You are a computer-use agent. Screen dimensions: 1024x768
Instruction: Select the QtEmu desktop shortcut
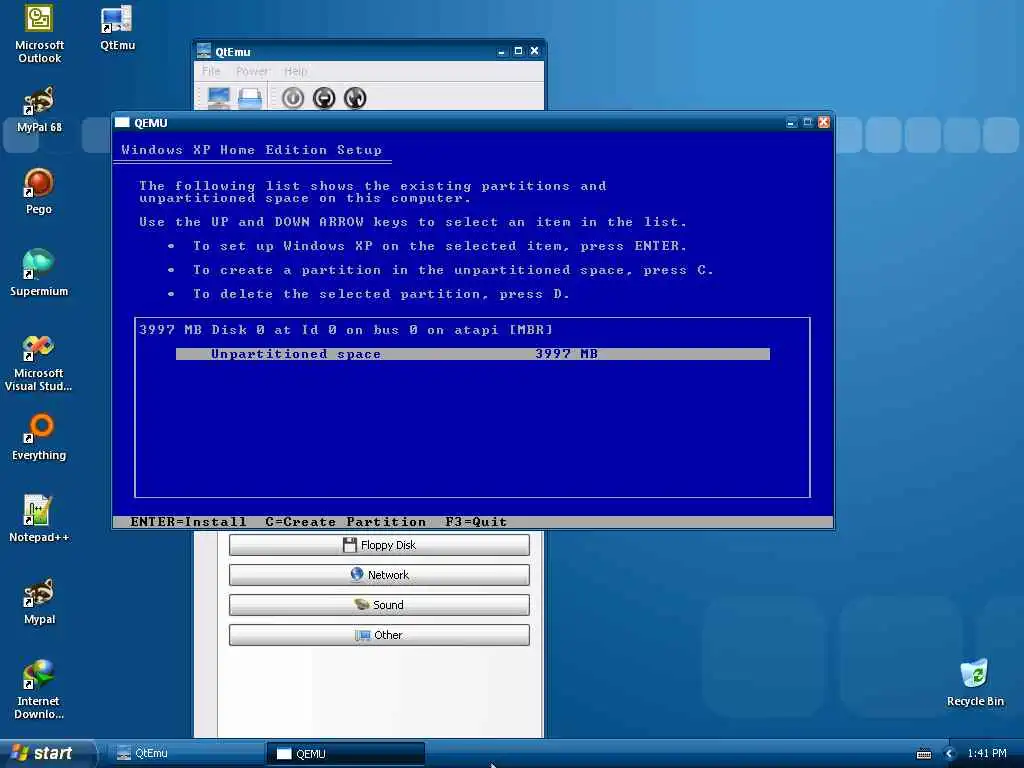pyautogui.click(x=118, y=27)
